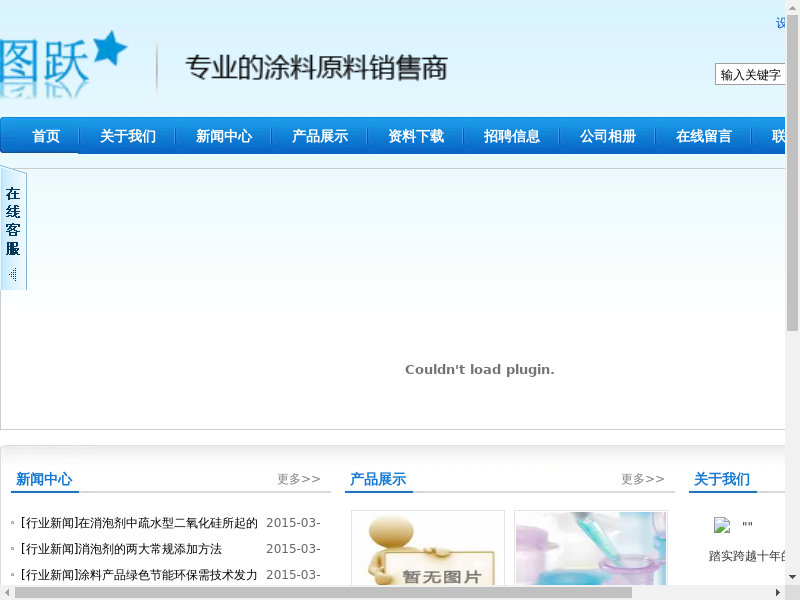
Task: Open the 产品展示 section heading
Action: coord(378,479)
